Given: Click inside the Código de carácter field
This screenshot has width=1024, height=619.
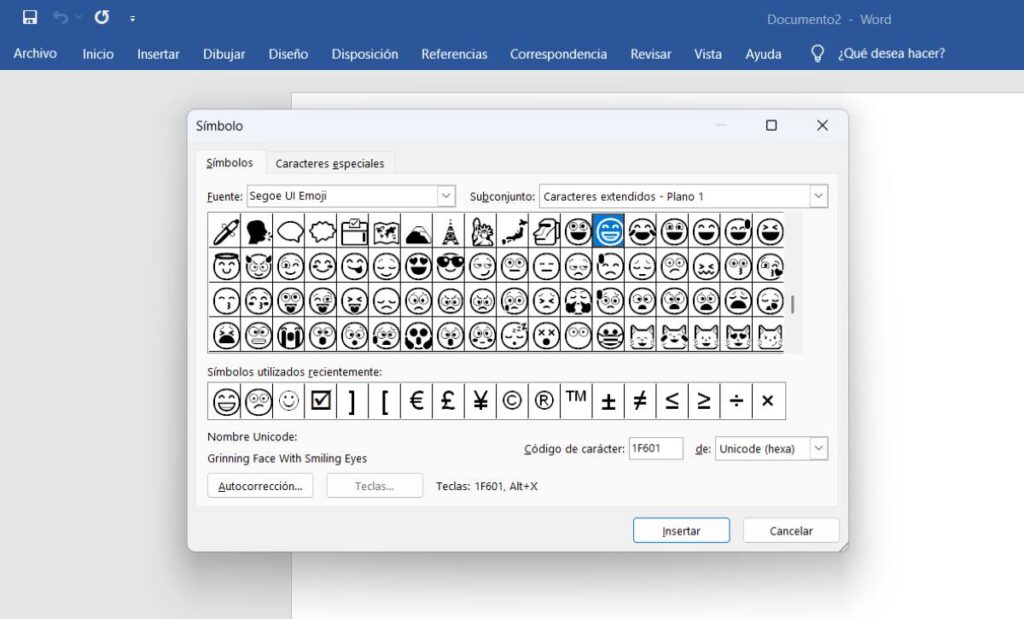Looking at the screenshot, I should pos(655,448).
